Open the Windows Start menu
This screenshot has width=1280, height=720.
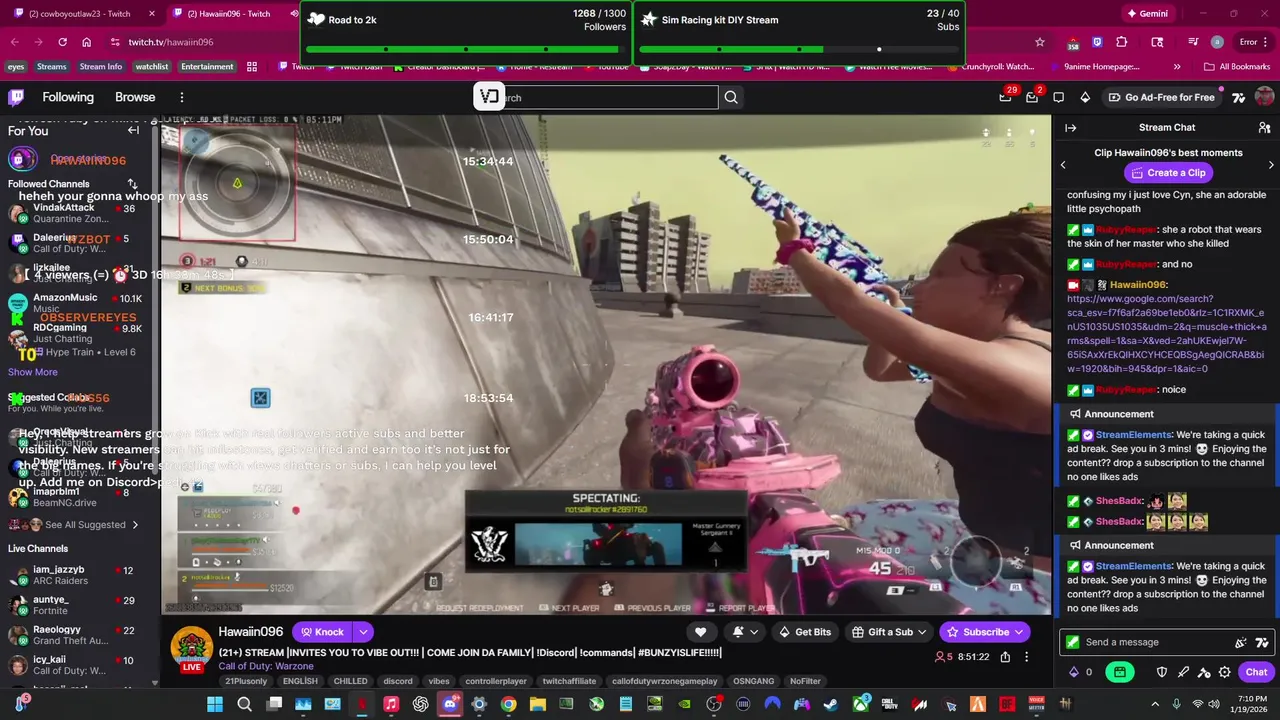click(215, 704)
